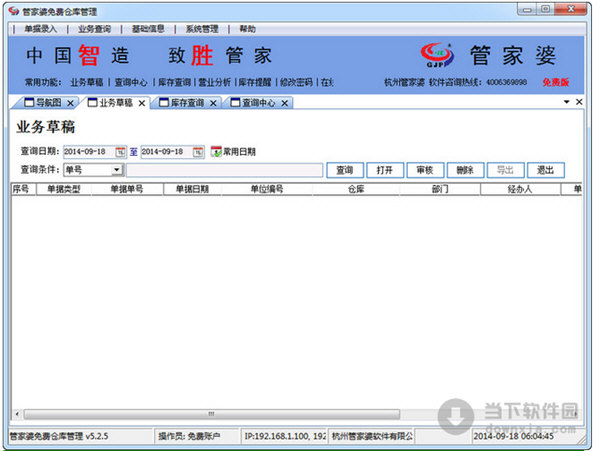Viewport: 600px width, 451px height.
Task: Open the 基础信息 menu
Action: (148, 29)
